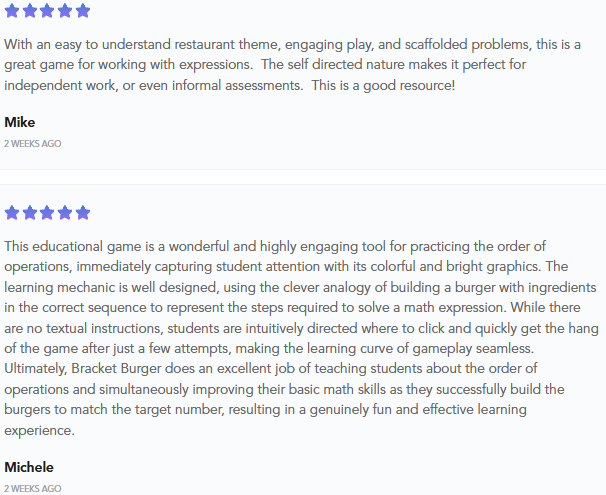
Task: Click the third star in Mike's review rating
Action: point(47,11)
